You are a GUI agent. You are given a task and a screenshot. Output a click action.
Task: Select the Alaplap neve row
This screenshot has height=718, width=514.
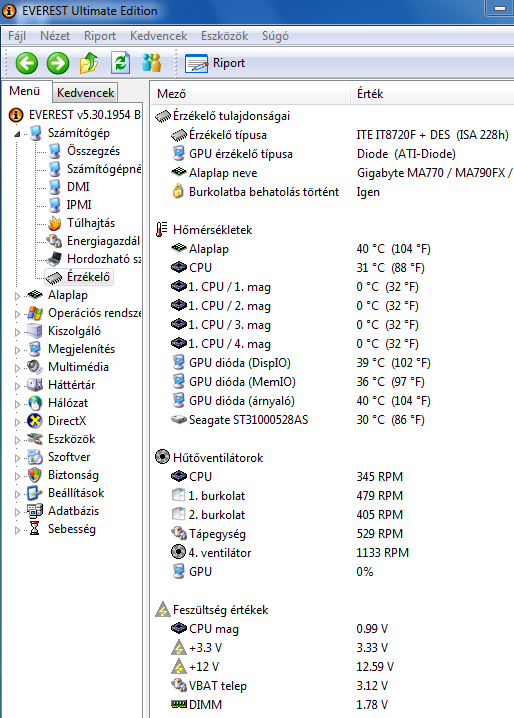[332, 173]
